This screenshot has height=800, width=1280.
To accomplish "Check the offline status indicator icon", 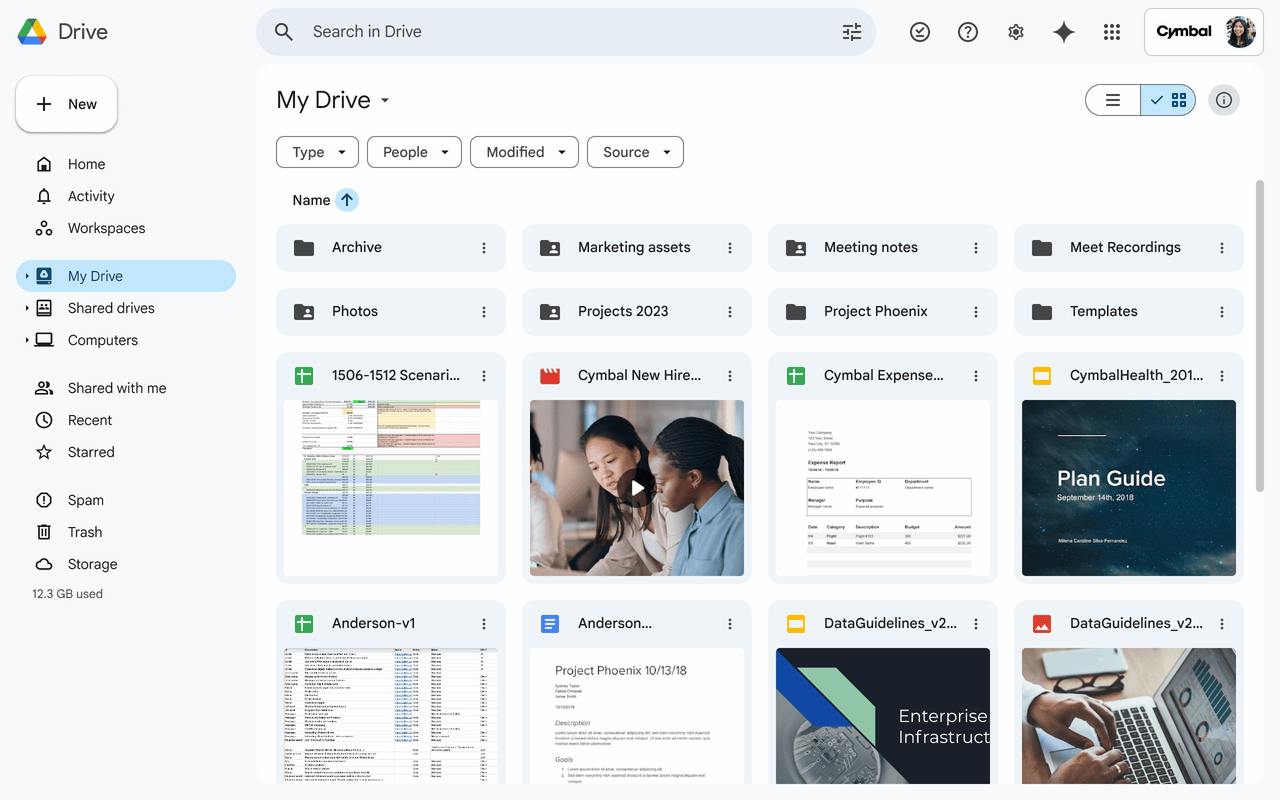I will tap(919, 31).
